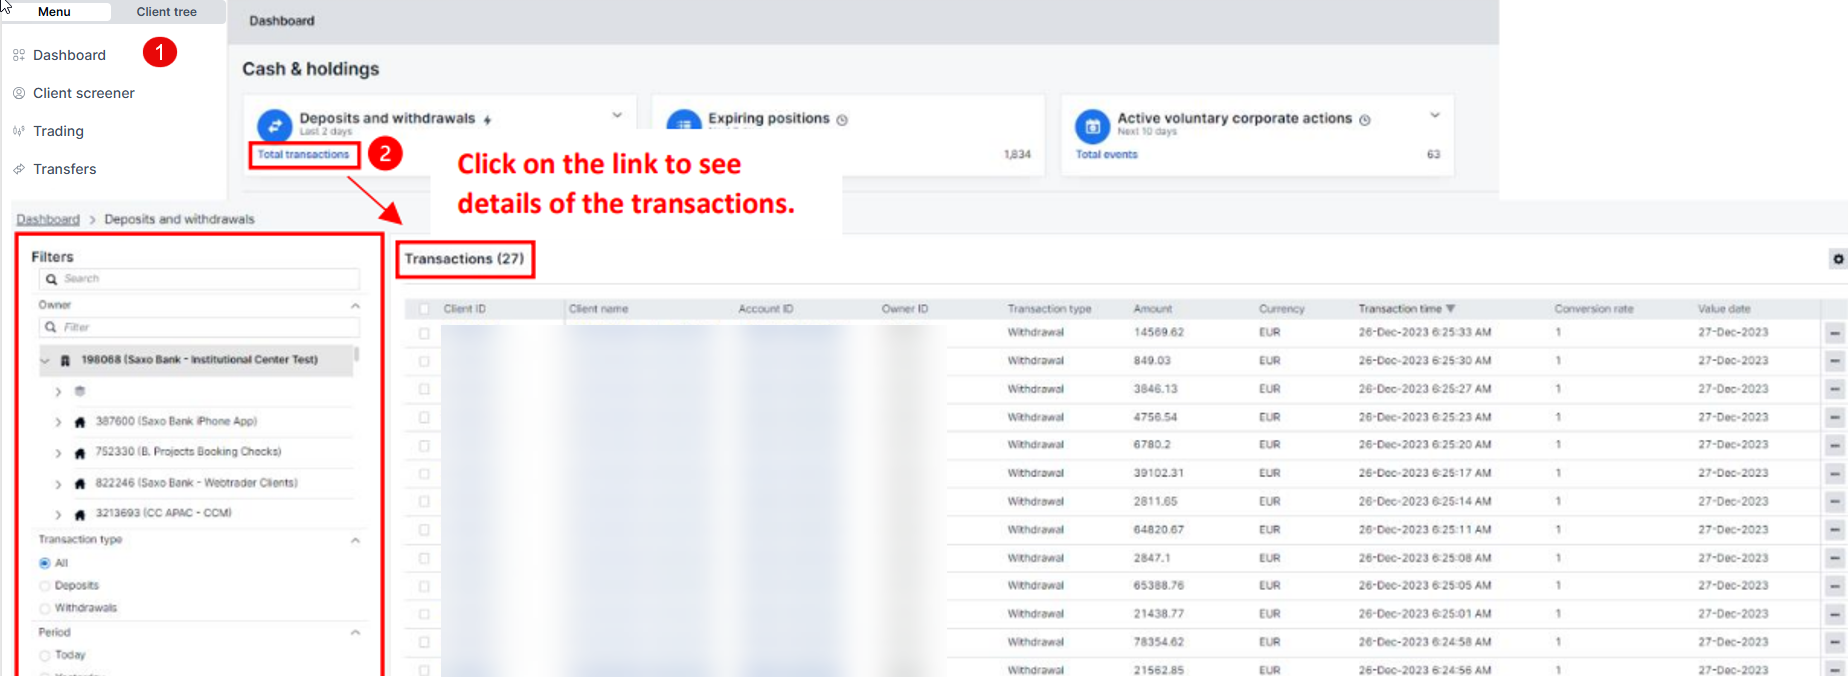Click the row action button on first withdrawal

1834,333
